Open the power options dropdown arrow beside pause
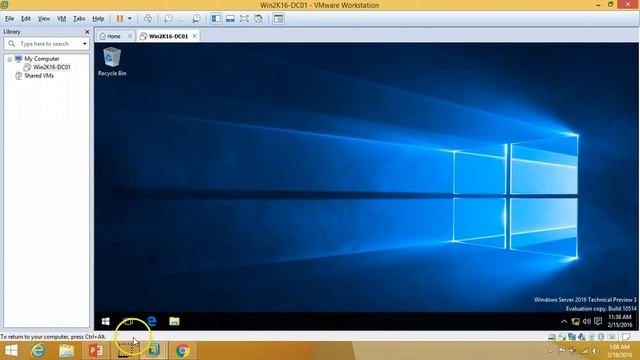 click(130, 18)
